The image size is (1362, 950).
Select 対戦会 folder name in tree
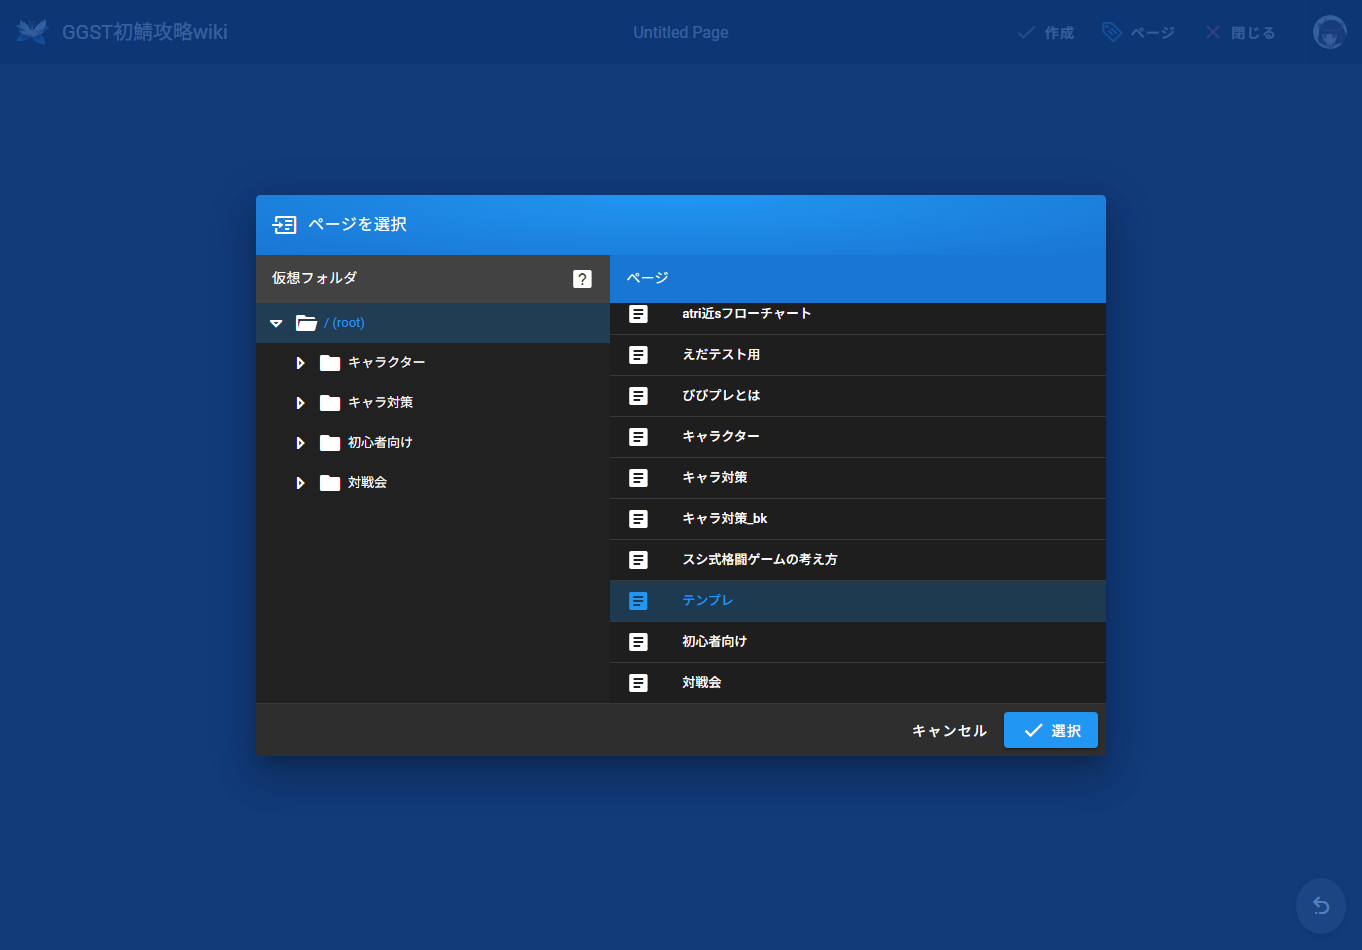367,482
